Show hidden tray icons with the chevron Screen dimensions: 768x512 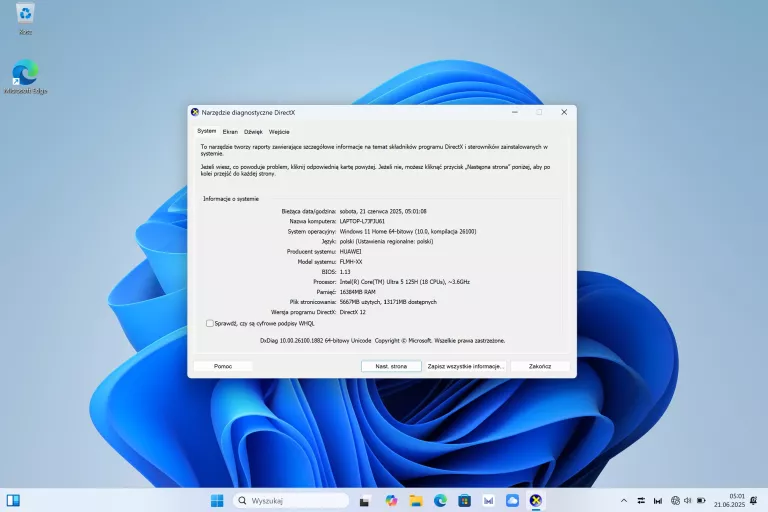624,501
